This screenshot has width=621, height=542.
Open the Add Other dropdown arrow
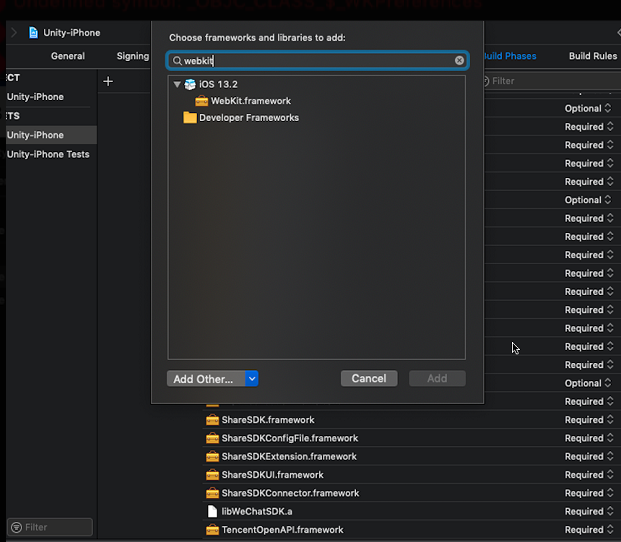(252, 378)
